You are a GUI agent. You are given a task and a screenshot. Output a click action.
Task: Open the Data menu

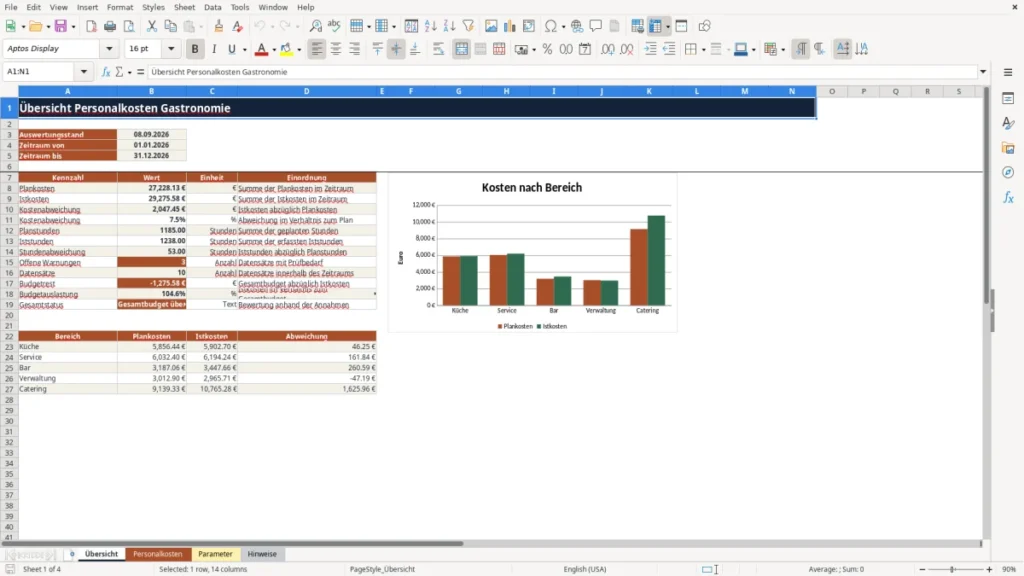point(212,7)
